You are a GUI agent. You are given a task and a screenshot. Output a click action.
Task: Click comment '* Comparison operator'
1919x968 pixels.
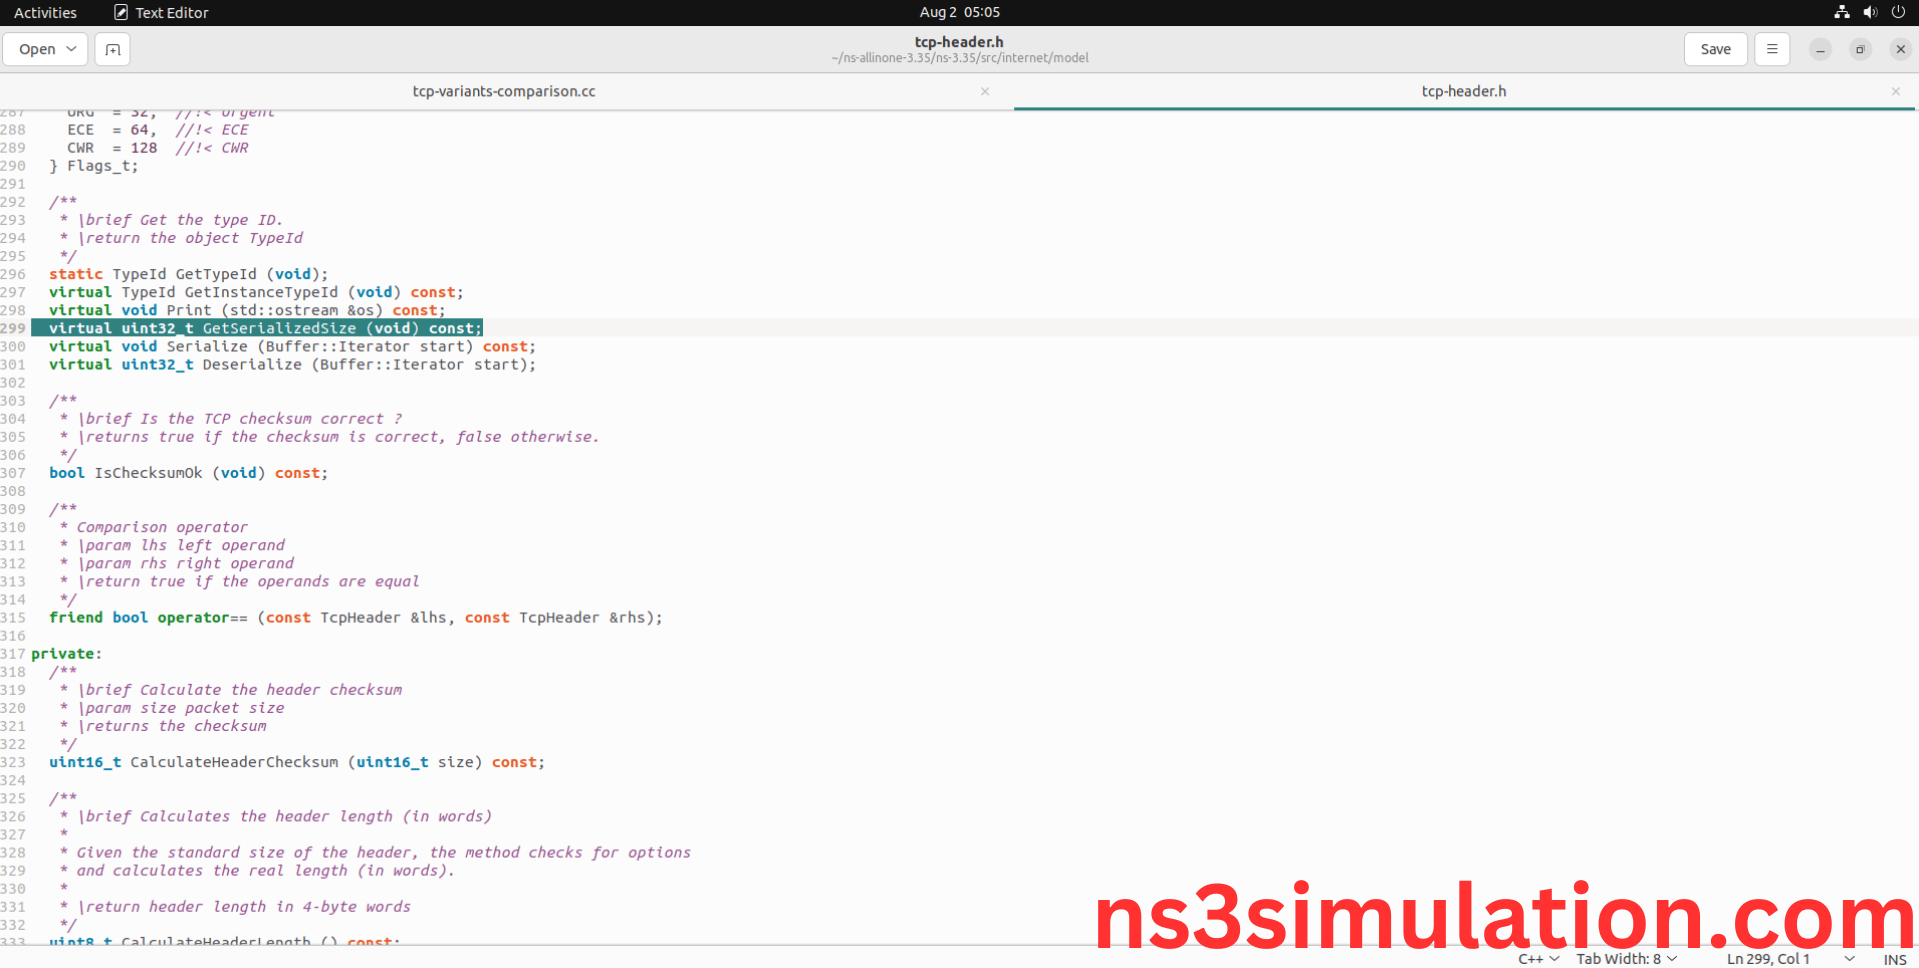pyautogui.click(x=153, y=527)
